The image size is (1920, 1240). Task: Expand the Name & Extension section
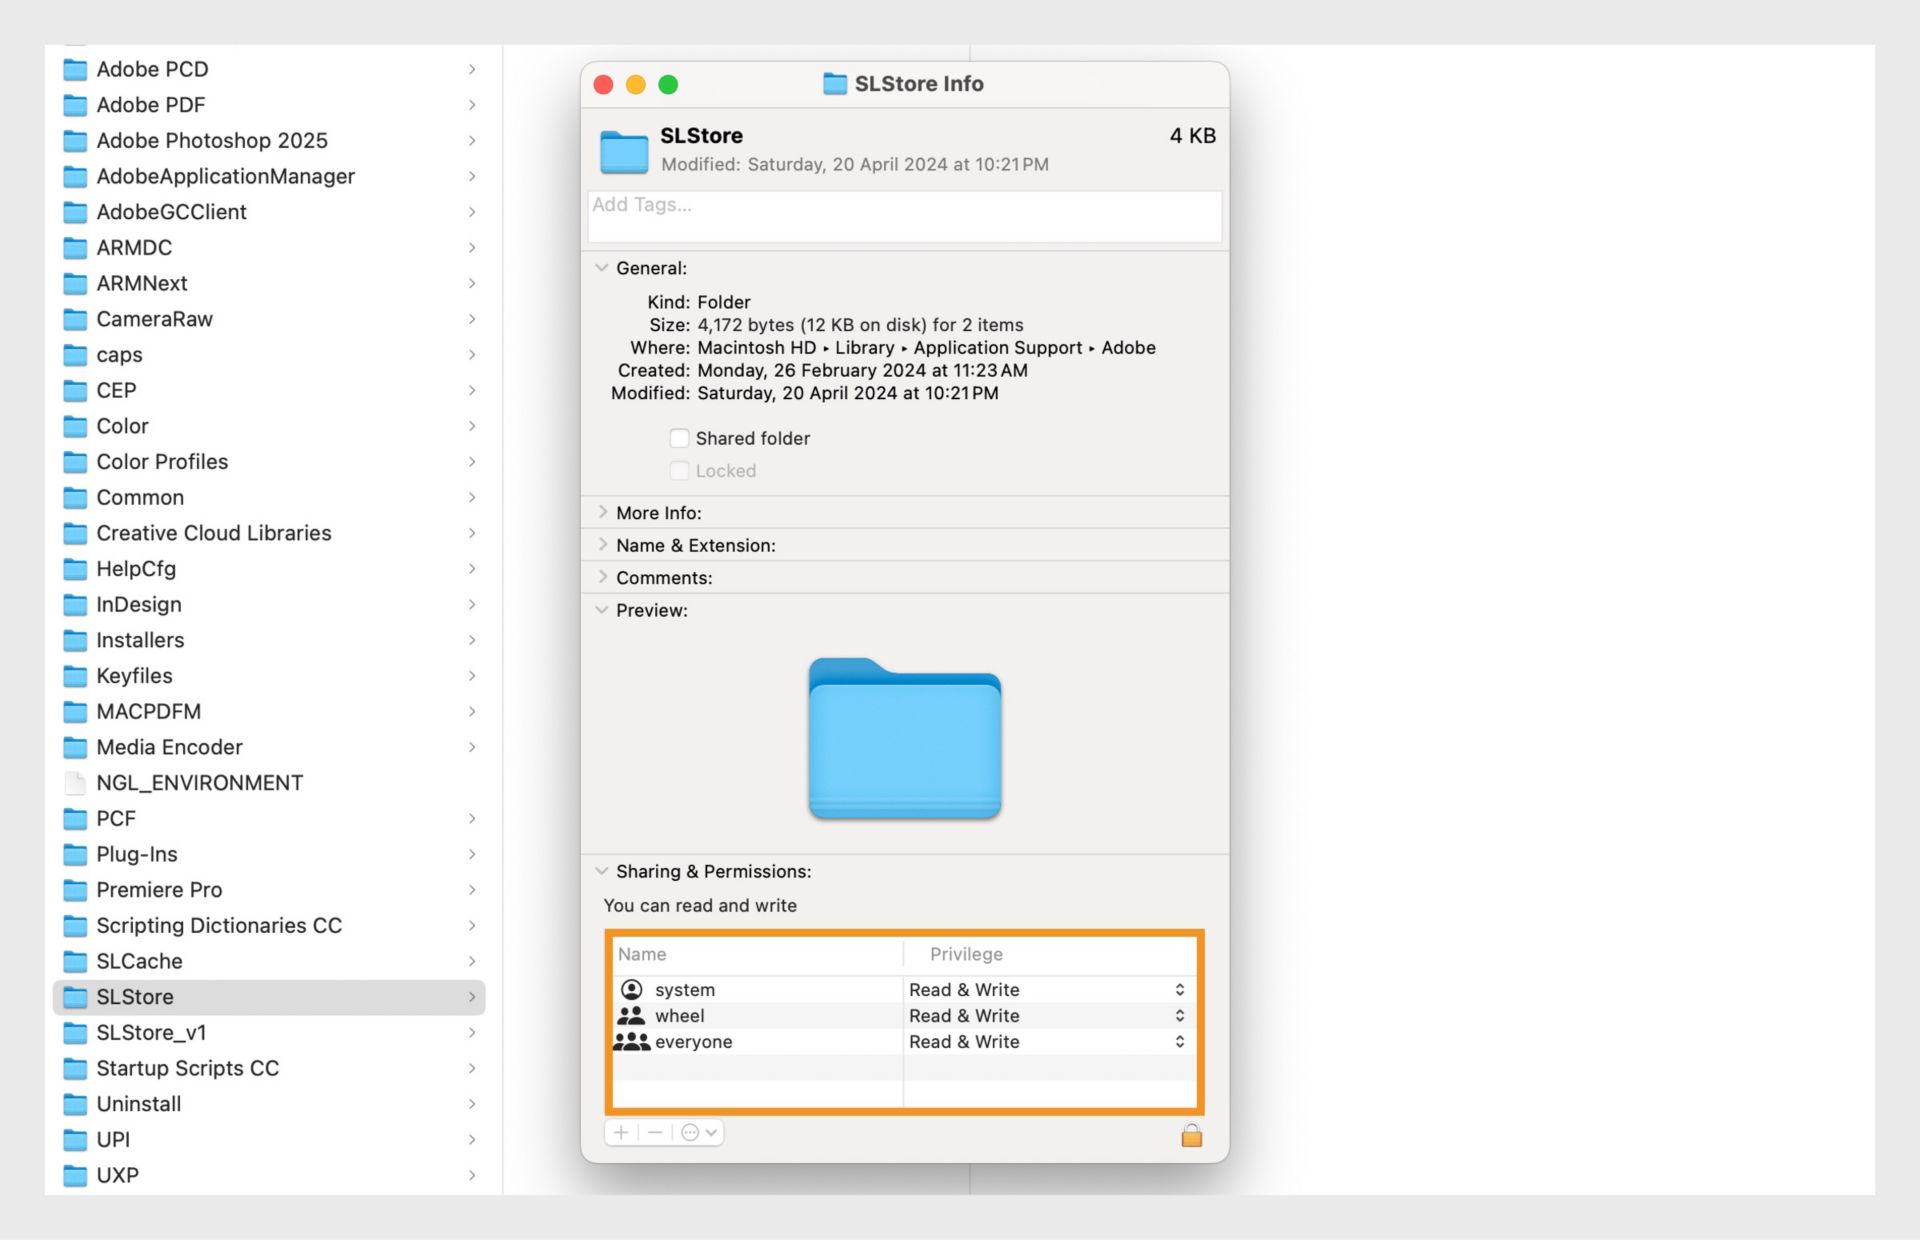pyautogui.click(x=602, y=545)
